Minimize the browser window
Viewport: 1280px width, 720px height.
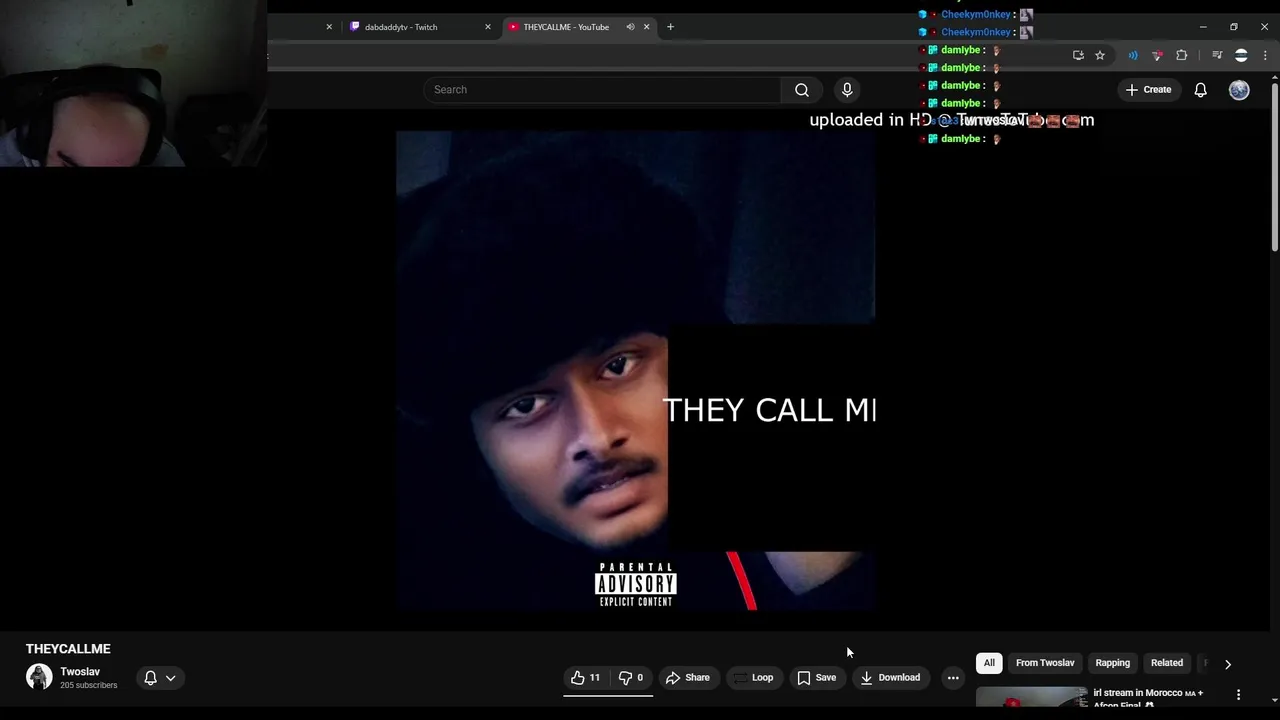point(1203,27)
